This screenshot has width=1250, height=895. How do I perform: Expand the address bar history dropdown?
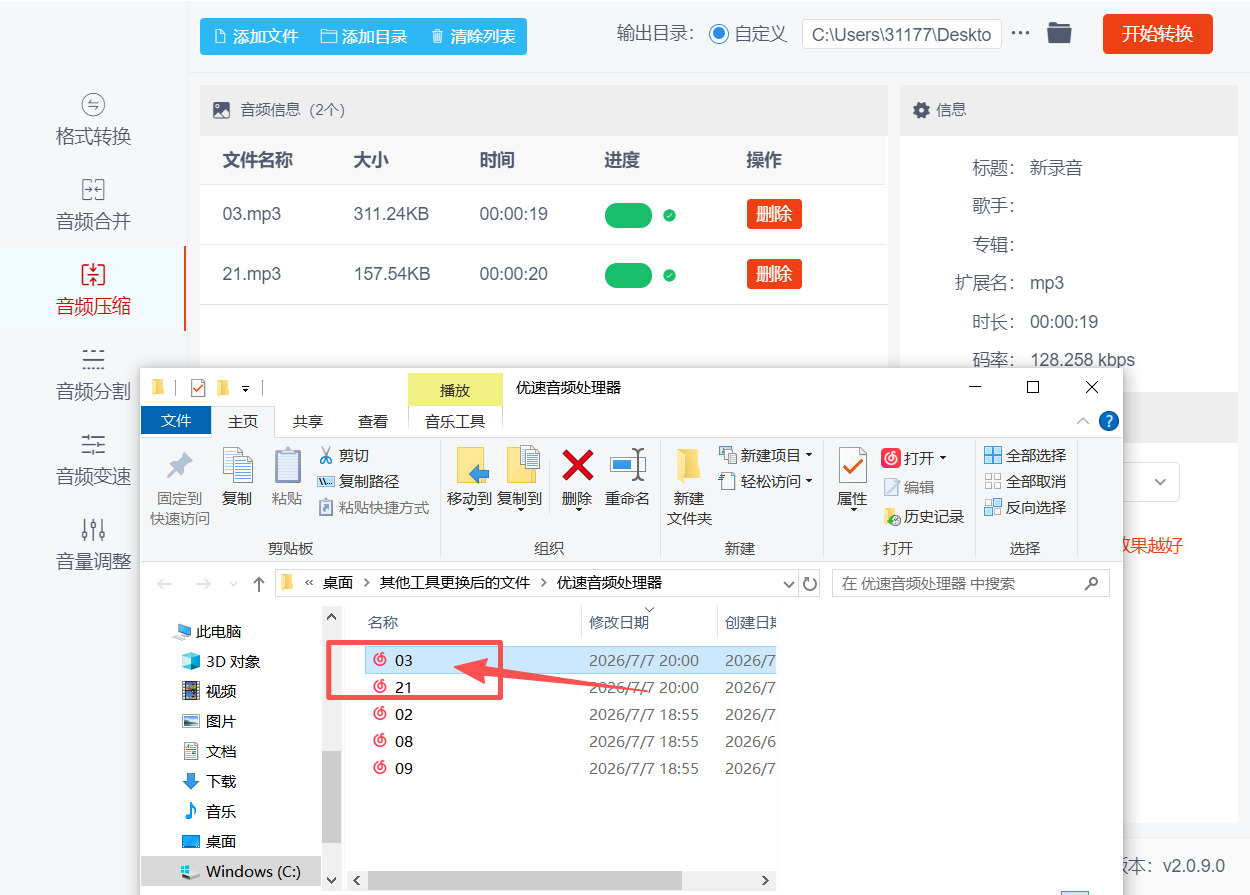coord(788,583)
